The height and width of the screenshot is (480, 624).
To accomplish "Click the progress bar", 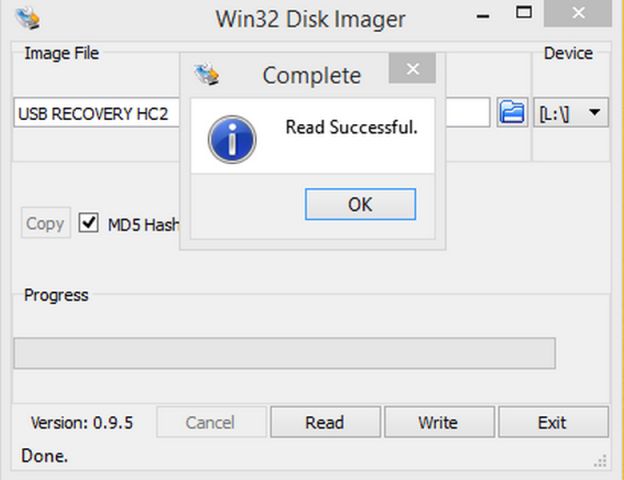I will [285, 353].
